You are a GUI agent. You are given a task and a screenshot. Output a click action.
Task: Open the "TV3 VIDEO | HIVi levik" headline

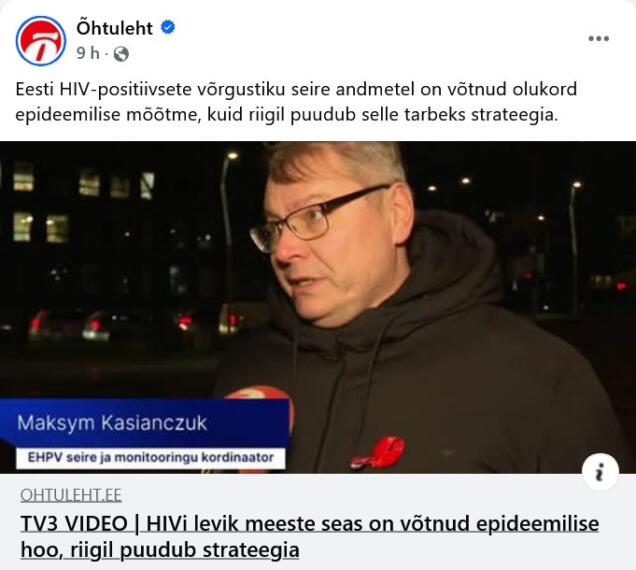(309, 523)
